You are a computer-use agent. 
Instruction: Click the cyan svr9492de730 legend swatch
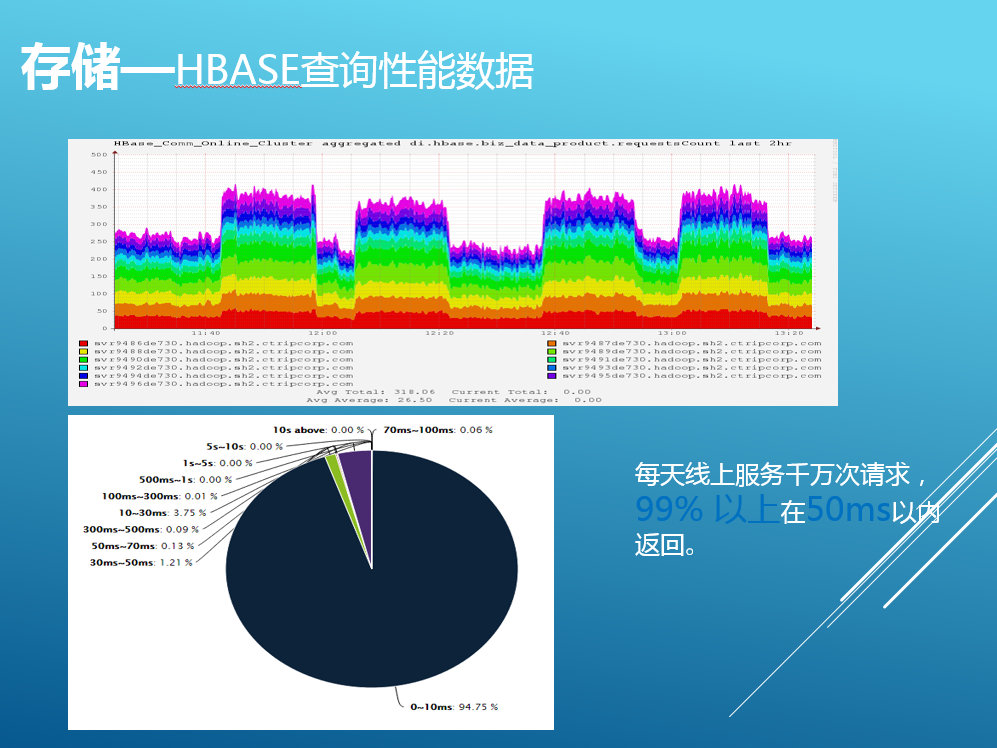pyautogui.click(x=83, y=368)
